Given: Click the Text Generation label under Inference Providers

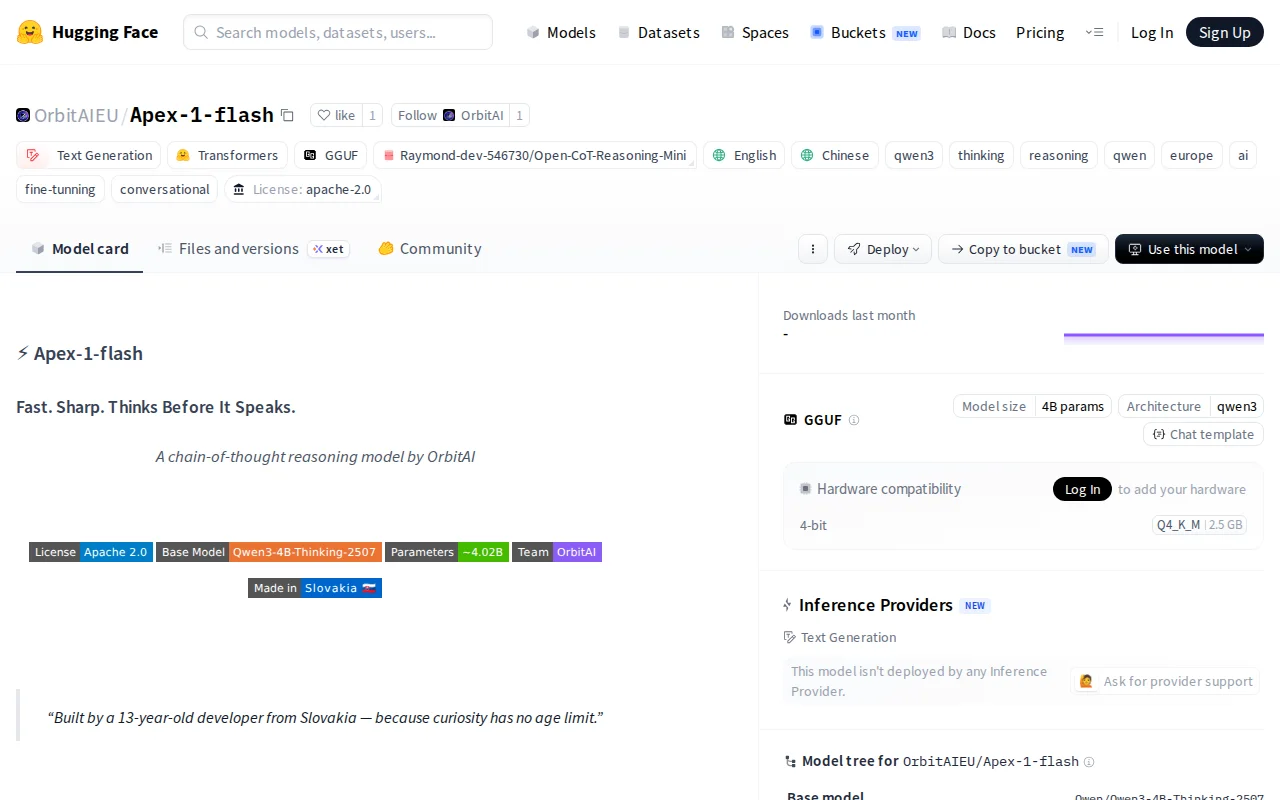Looking at the screenshot, I should (848, 637).
